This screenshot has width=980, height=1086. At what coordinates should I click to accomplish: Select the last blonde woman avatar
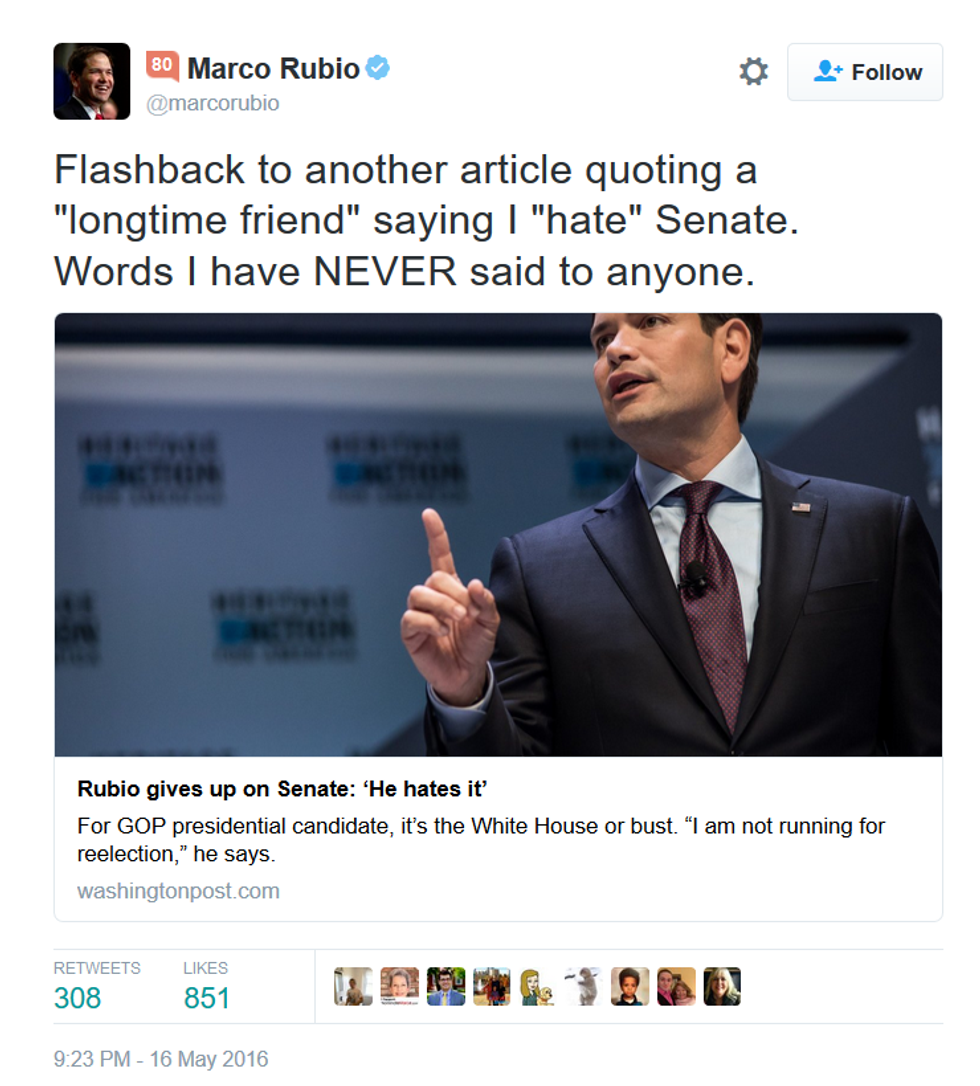(x=722, y=986)
